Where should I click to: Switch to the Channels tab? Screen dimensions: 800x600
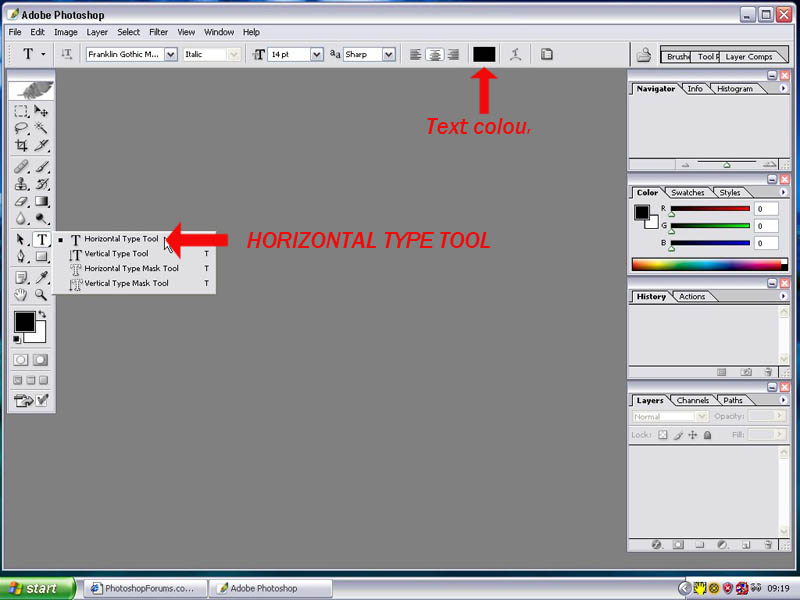[x=692, y=400]
